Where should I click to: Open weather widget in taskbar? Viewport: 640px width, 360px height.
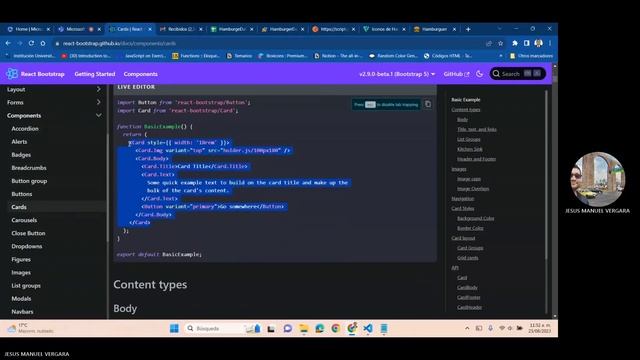tap(31, 328)
